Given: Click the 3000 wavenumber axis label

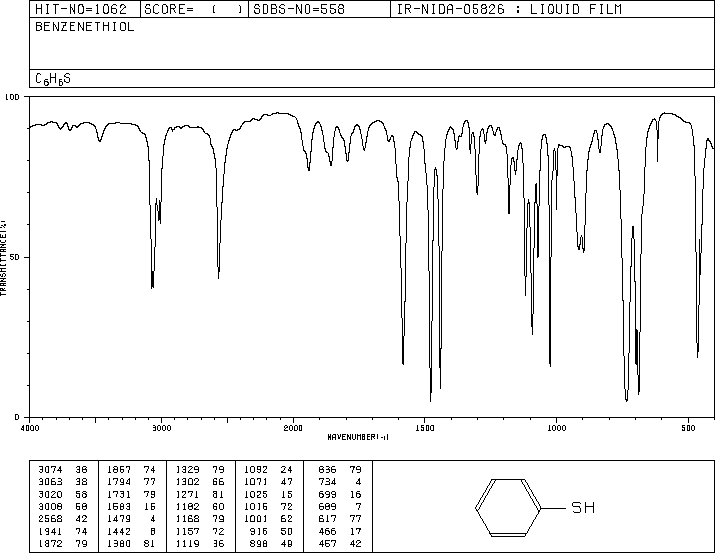Looking at the screenshot, I should [161, 428].
